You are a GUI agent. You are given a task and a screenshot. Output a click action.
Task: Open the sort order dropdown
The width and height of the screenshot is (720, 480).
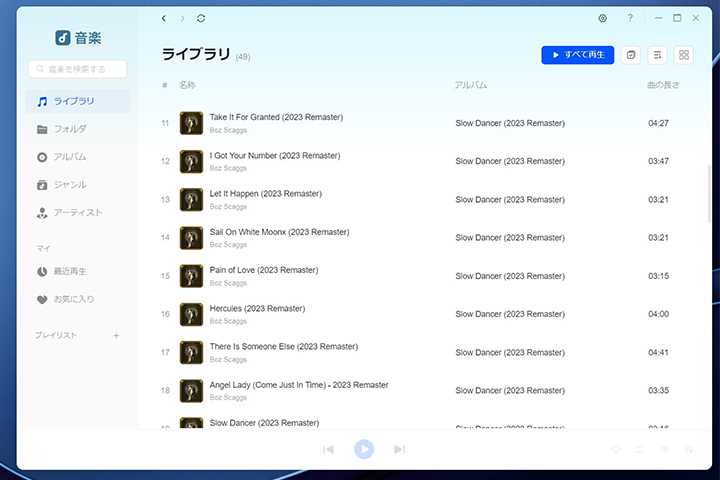(x=657, y=55)
